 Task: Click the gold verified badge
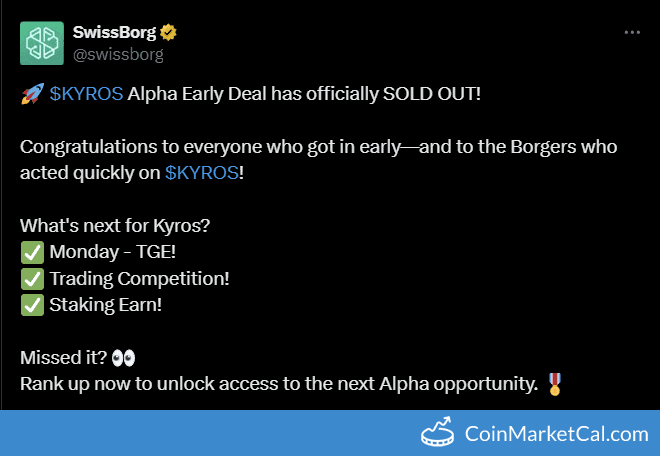(170, 32)
